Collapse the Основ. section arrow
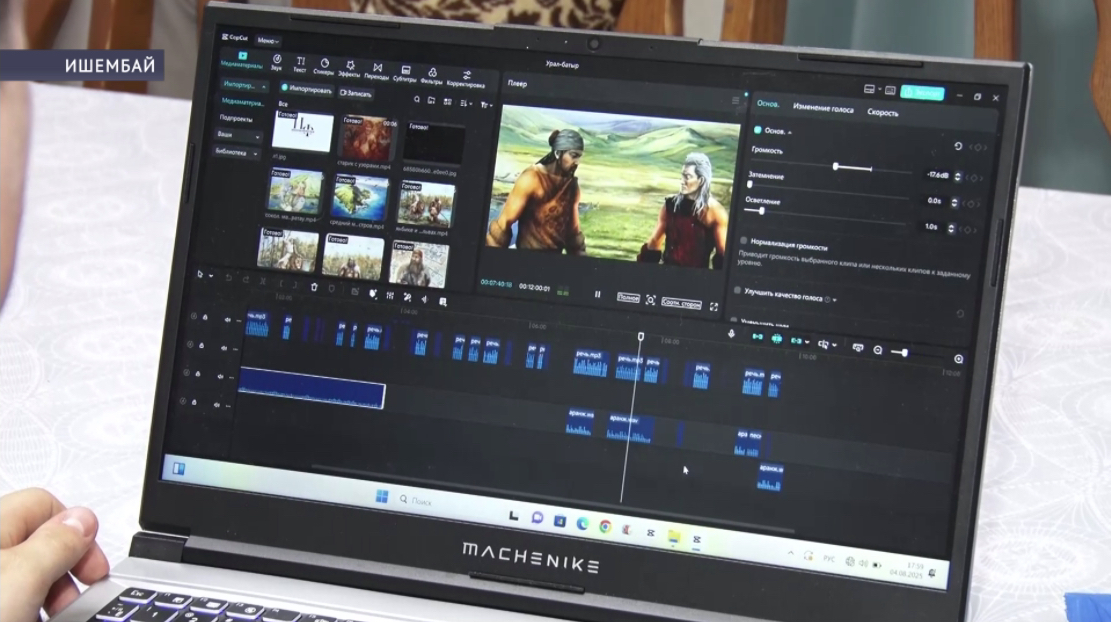This screenshot has width=1111, height=622. 789,132
